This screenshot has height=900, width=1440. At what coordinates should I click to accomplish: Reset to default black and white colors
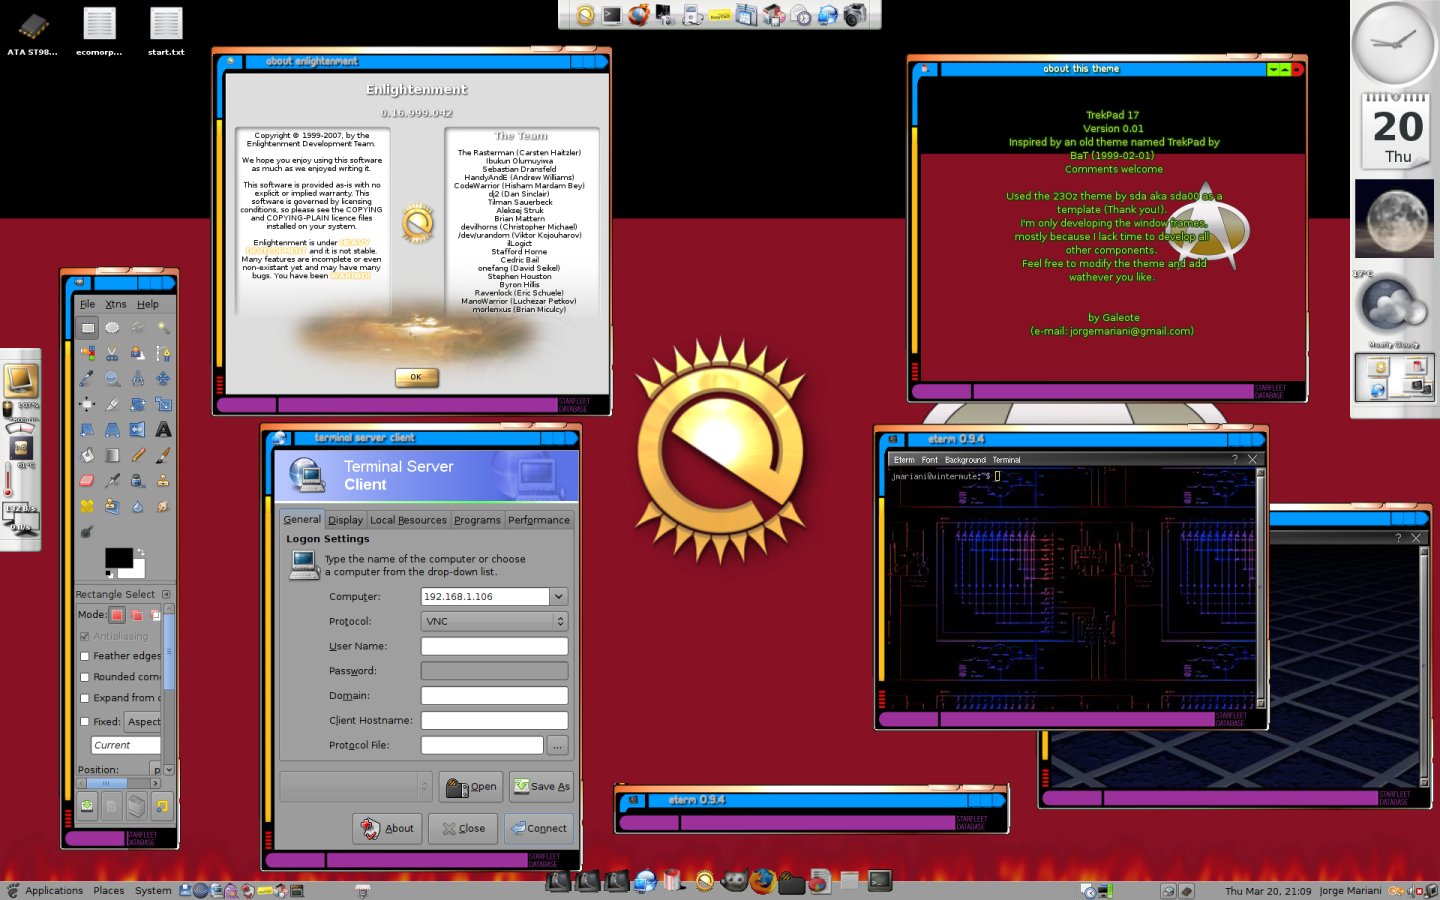(x=109, y=574)
